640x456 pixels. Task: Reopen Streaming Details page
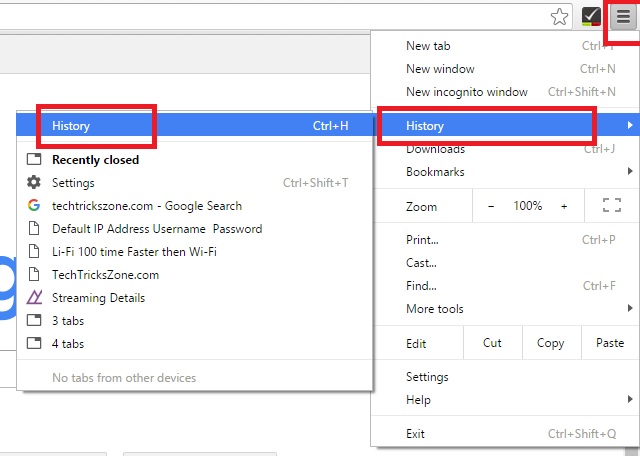point(98,298)
